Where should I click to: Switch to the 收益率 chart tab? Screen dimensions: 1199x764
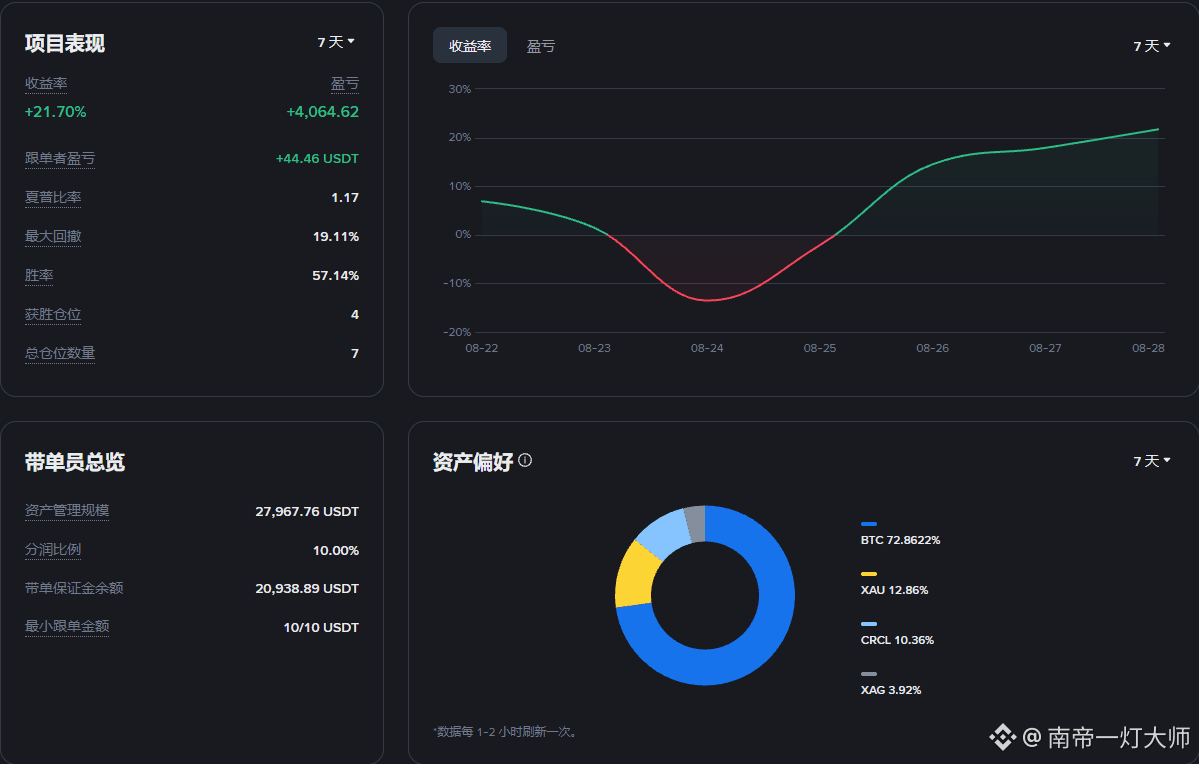click(470, 46)
